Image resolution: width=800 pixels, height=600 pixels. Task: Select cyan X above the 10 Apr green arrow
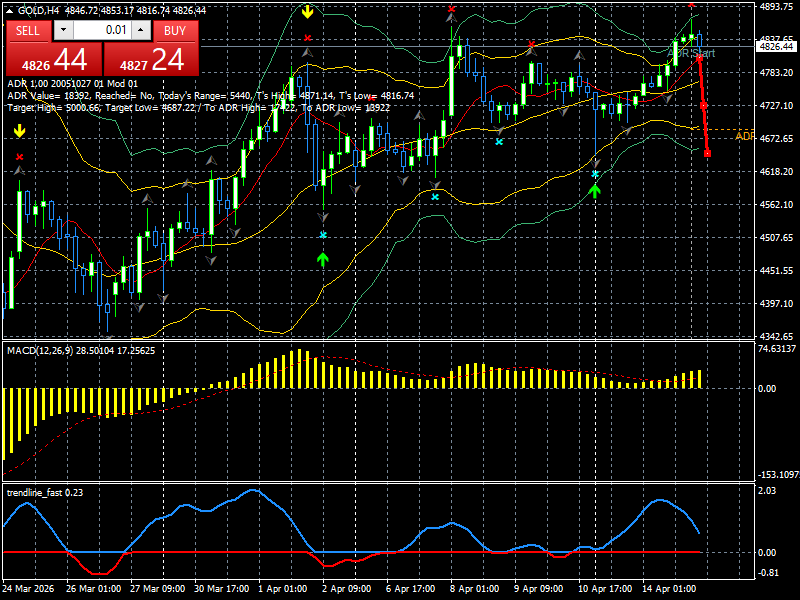(x=595, y=174)
